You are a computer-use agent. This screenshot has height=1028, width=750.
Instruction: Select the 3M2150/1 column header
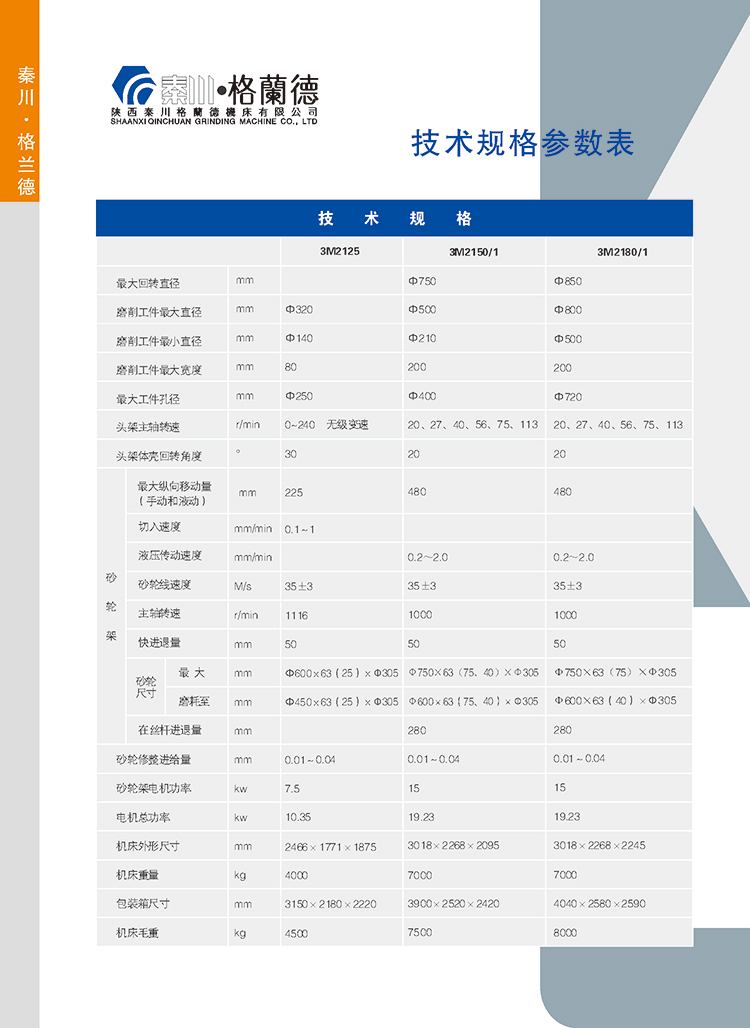point(473,252)
